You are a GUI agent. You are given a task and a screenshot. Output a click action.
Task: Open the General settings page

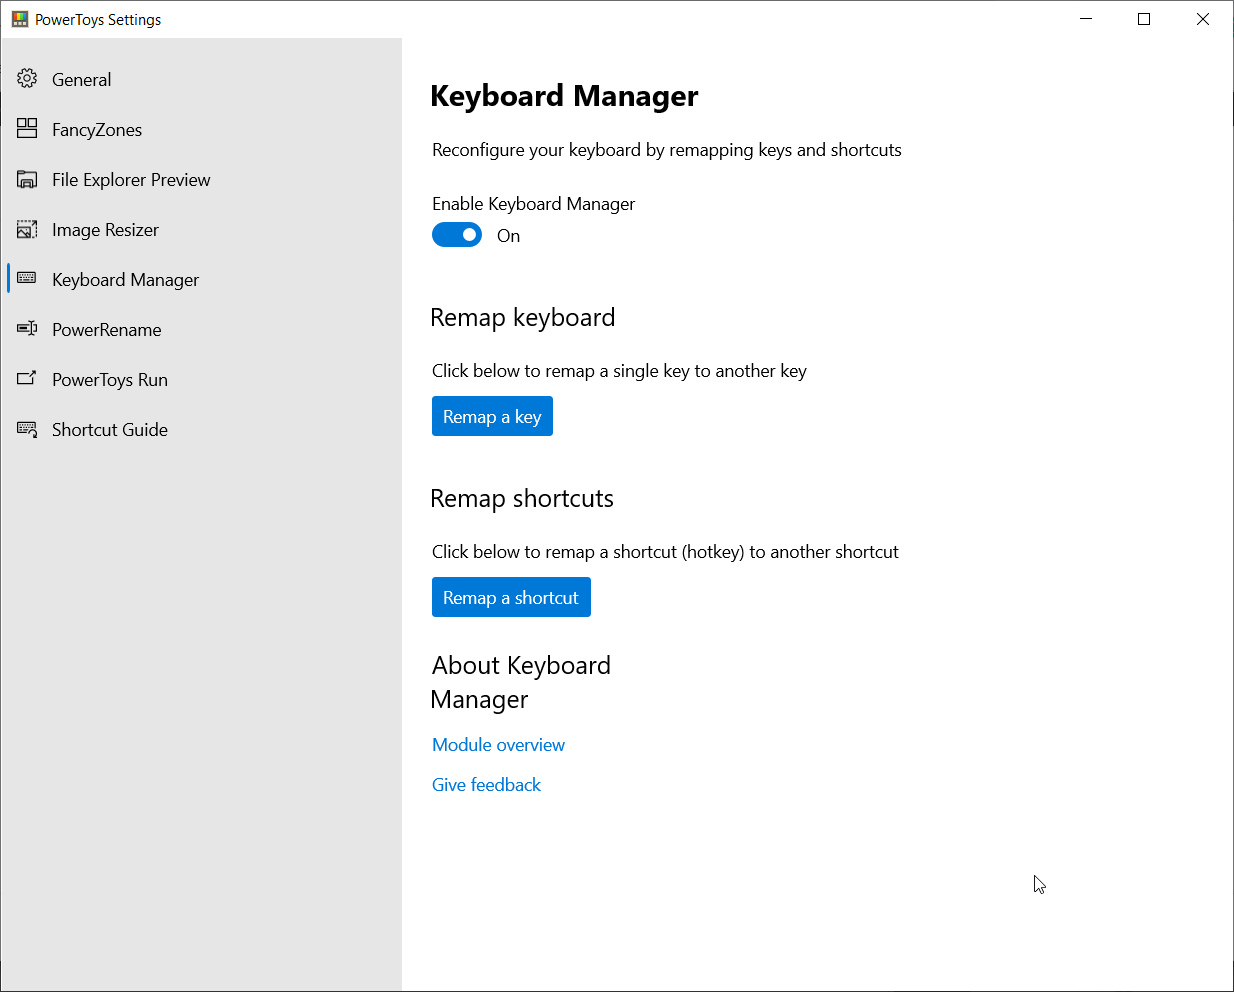tap(82, 80)
